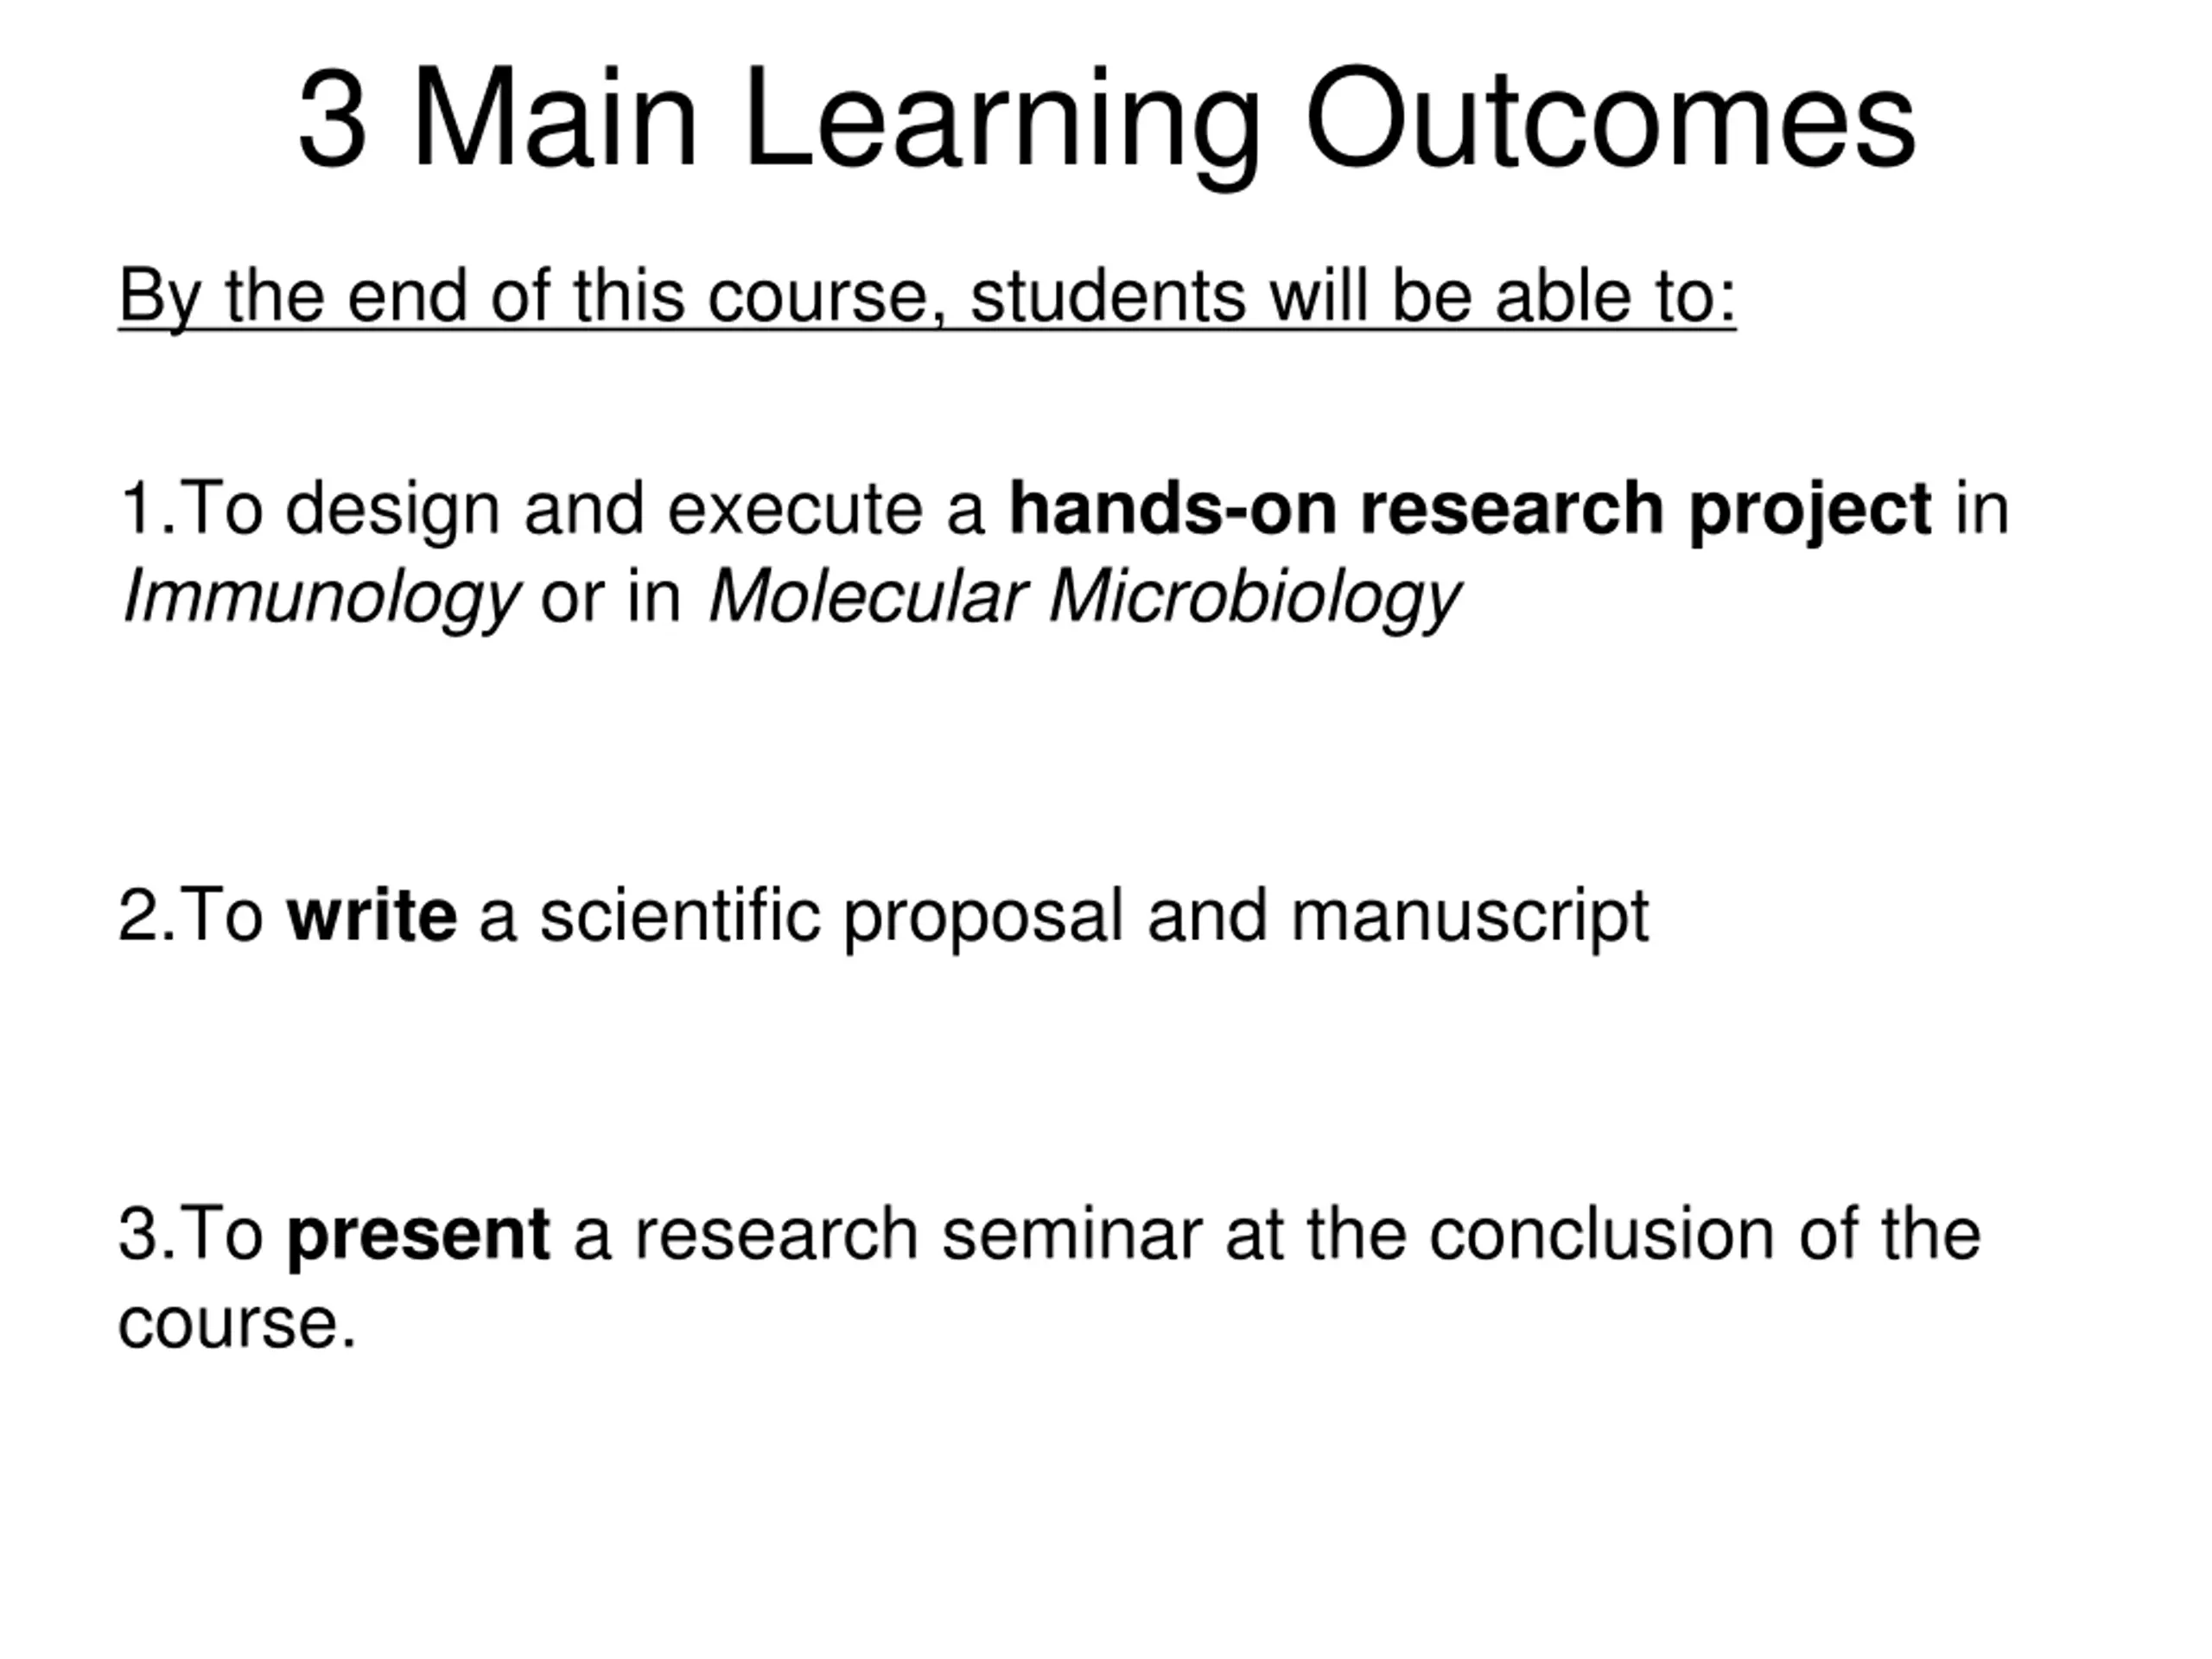
Task: Click the word "design" in outcome one
Action: 392,508
